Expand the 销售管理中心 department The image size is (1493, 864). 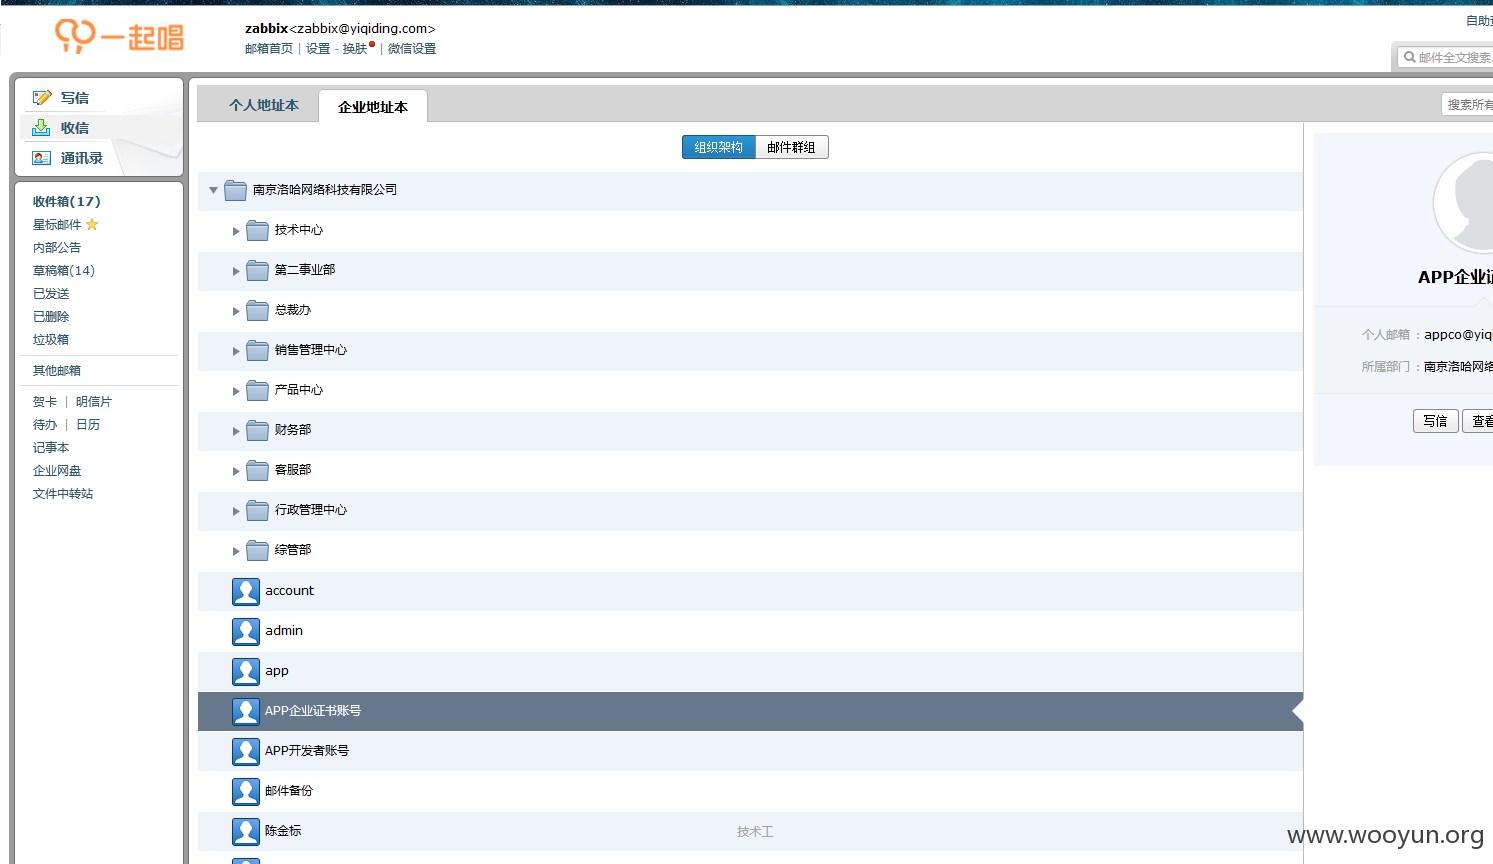click(x=236, y=351)
